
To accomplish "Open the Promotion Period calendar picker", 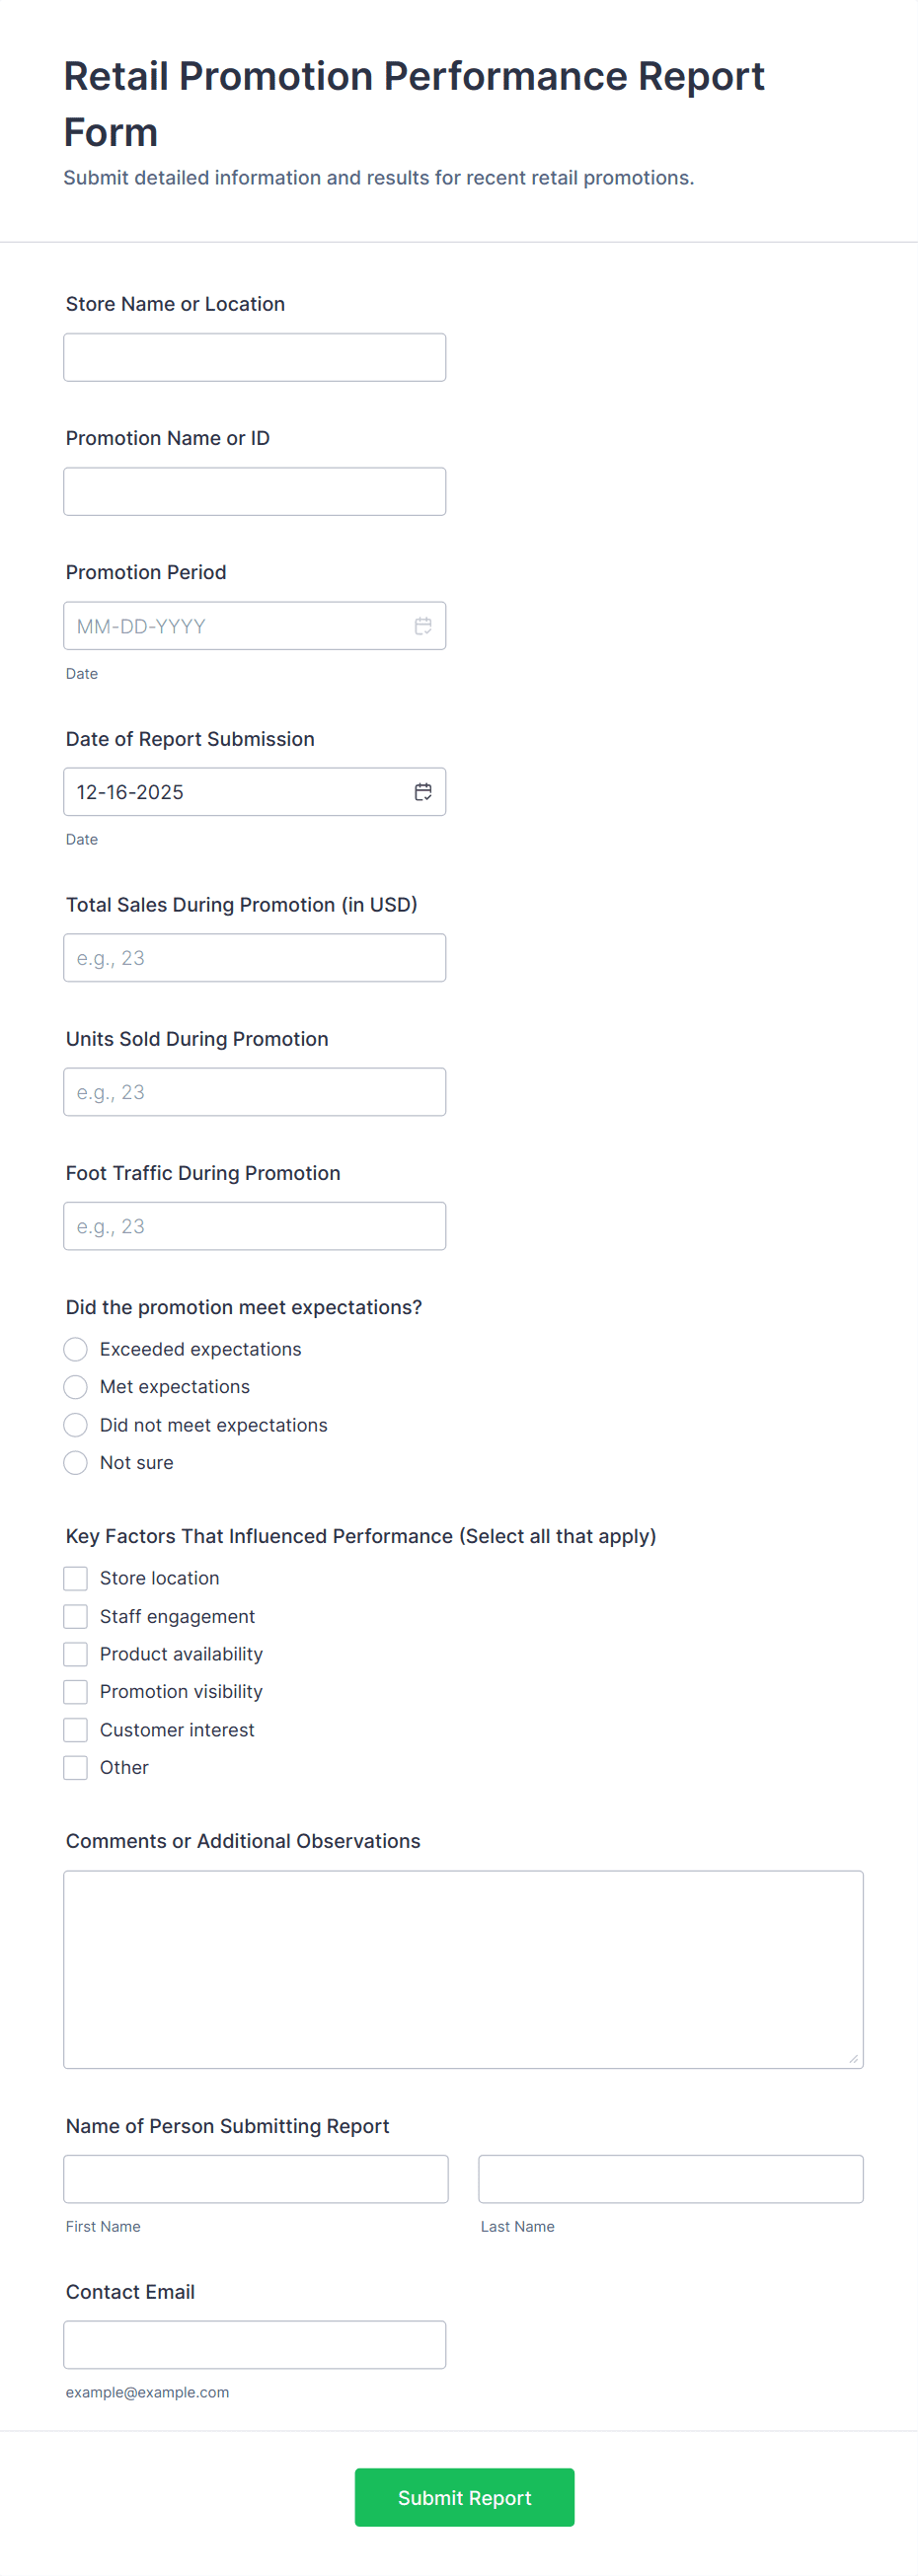I will pos(423,625).
